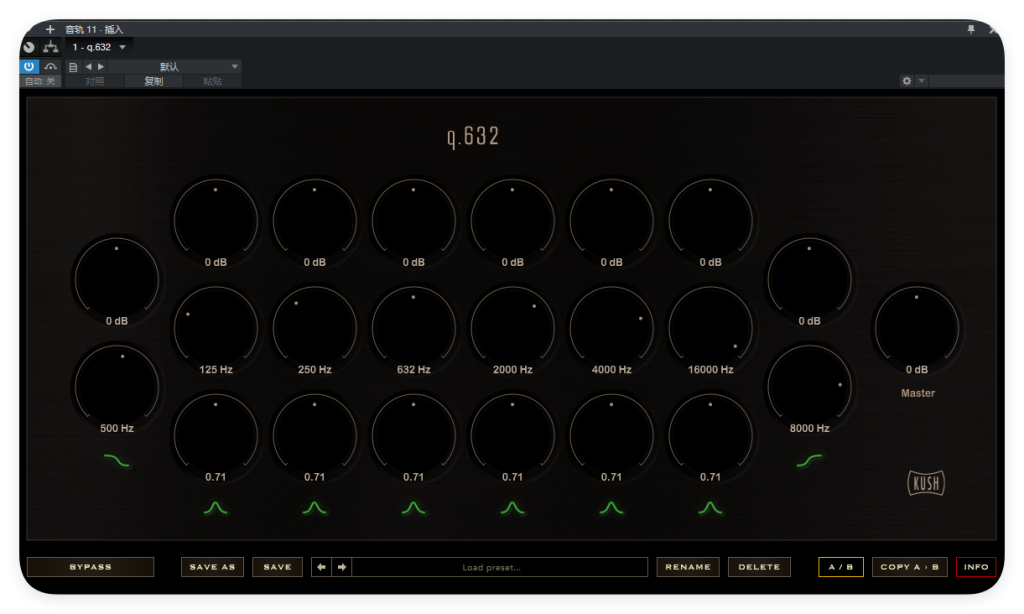
Task: Click the Q knob below 125 Hz
Action: tap(216, 436)
